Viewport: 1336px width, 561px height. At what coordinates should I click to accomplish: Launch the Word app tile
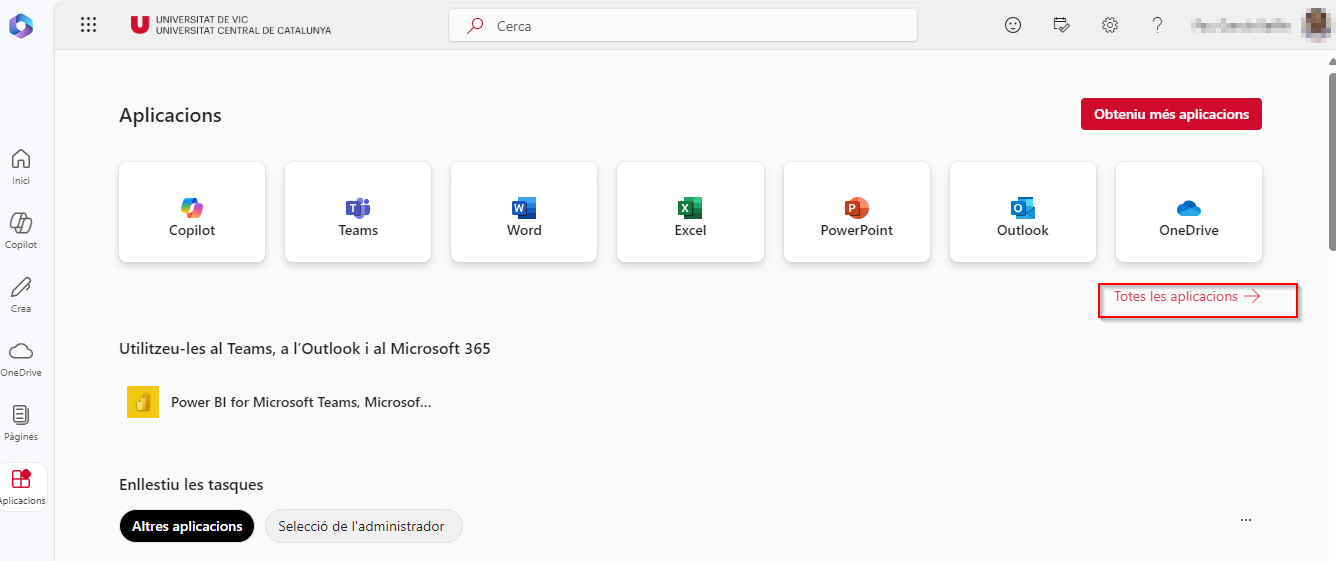[524, 212]
